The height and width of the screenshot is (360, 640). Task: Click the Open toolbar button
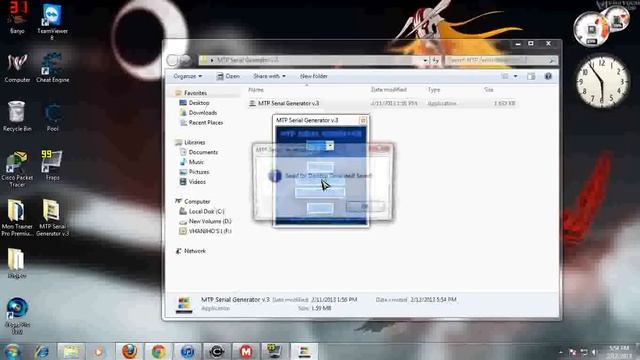click(228, 76)
